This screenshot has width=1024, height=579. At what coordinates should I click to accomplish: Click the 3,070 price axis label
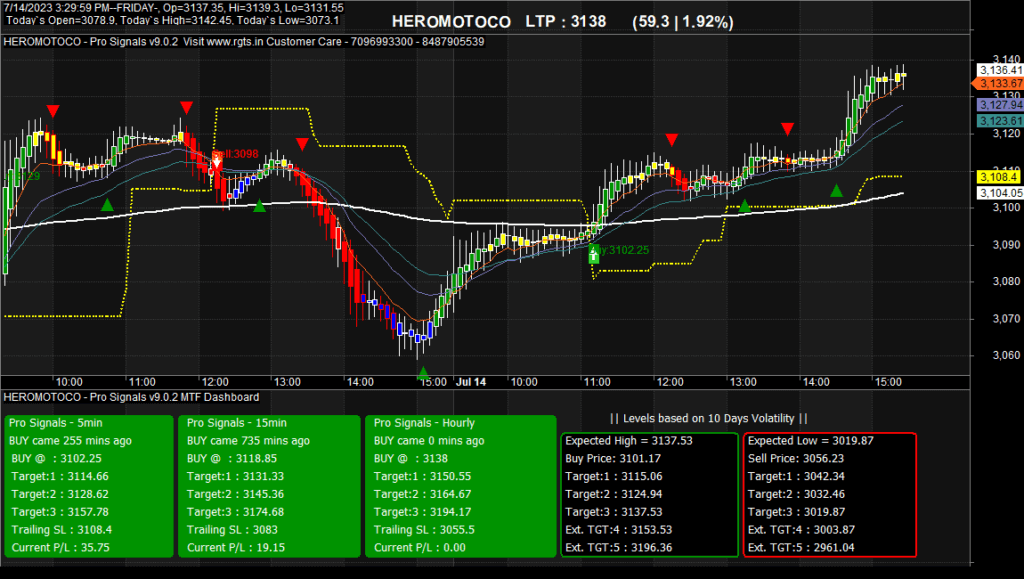[x=1006, y=319]
